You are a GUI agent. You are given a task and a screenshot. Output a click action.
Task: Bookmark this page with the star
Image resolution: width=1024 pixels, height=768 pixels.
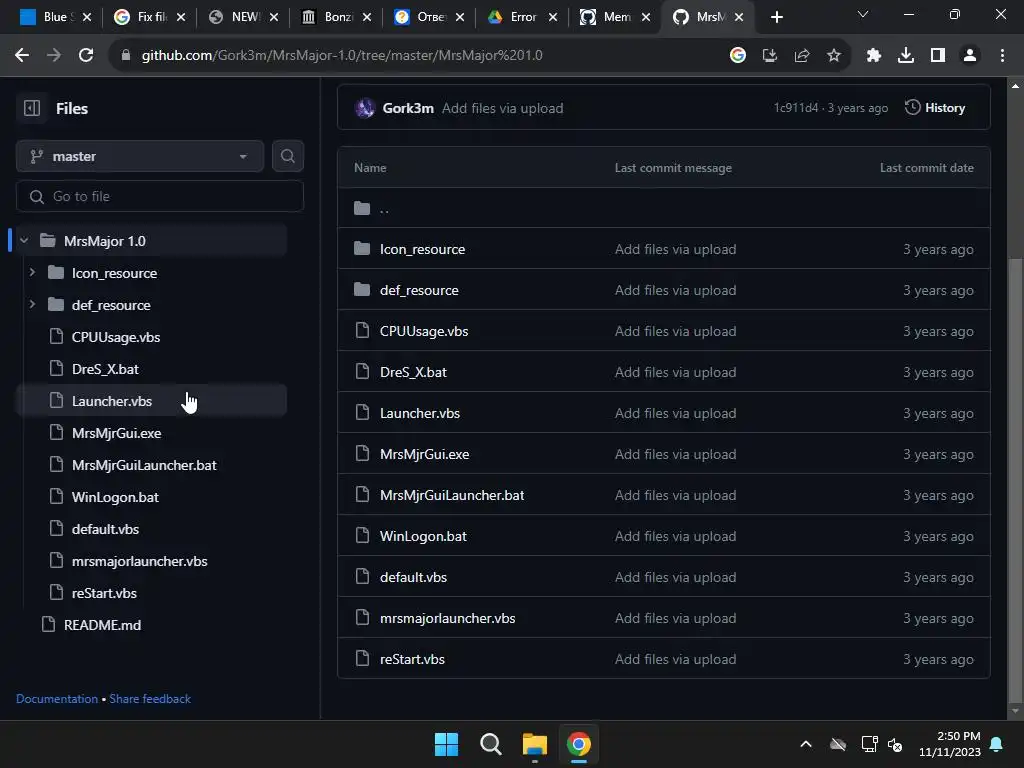(834, 56)
